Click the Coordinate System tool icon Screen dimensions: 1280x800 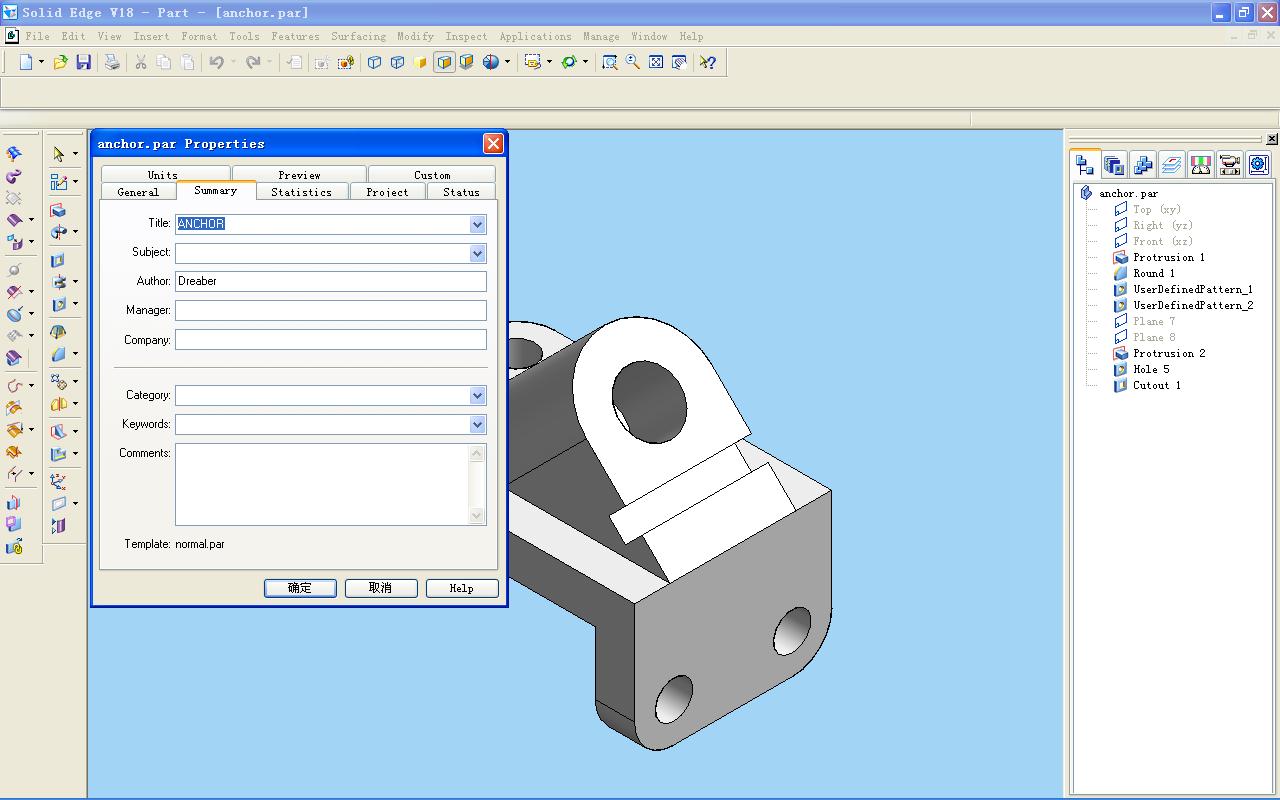pos(58,480)
